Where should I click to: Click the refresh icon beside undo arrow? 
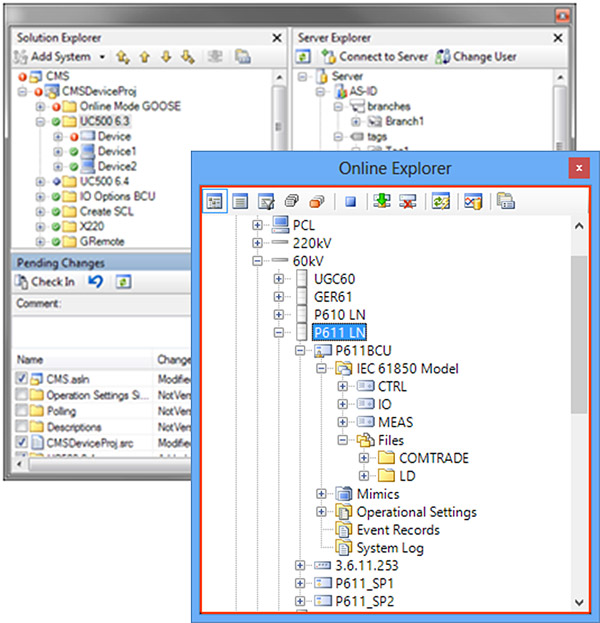pos(123,282)
